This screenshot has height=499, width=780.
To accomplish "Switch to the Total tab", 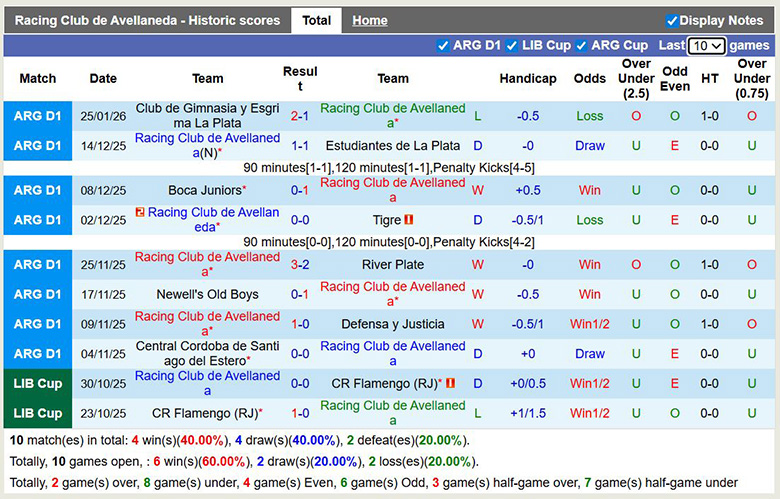I will coord(316,20).
